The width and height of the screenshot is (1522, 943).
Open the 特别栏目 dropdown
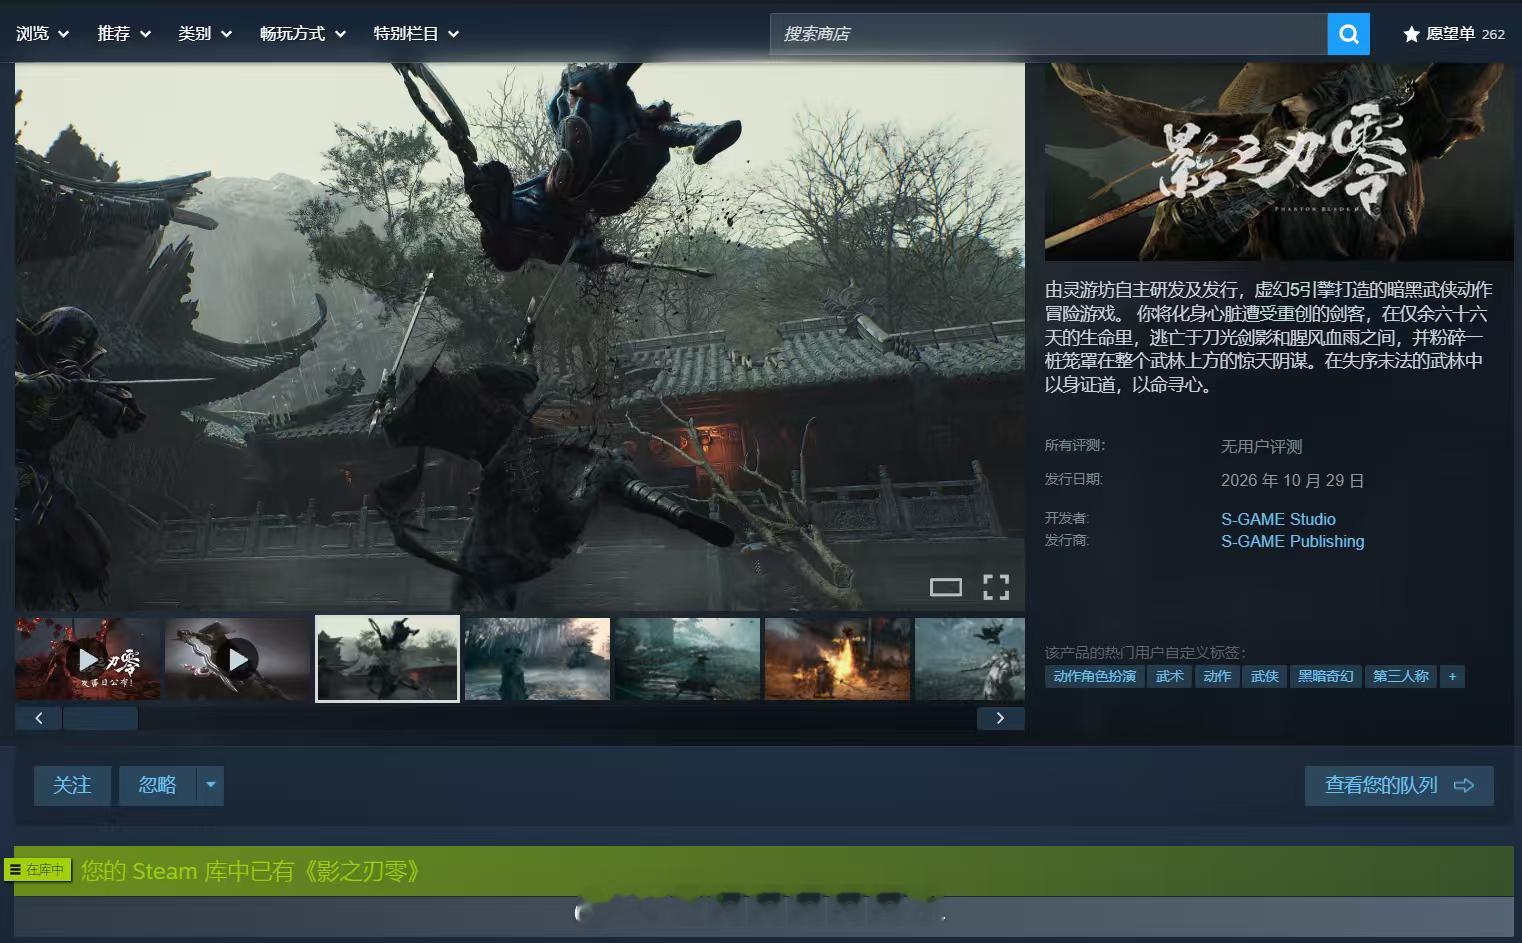(416, 34)
